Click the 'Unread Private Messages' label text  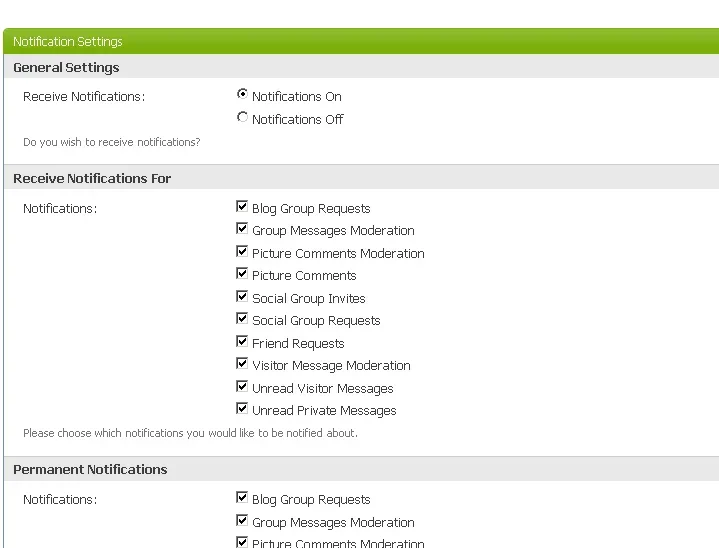[x=324, y=411]
